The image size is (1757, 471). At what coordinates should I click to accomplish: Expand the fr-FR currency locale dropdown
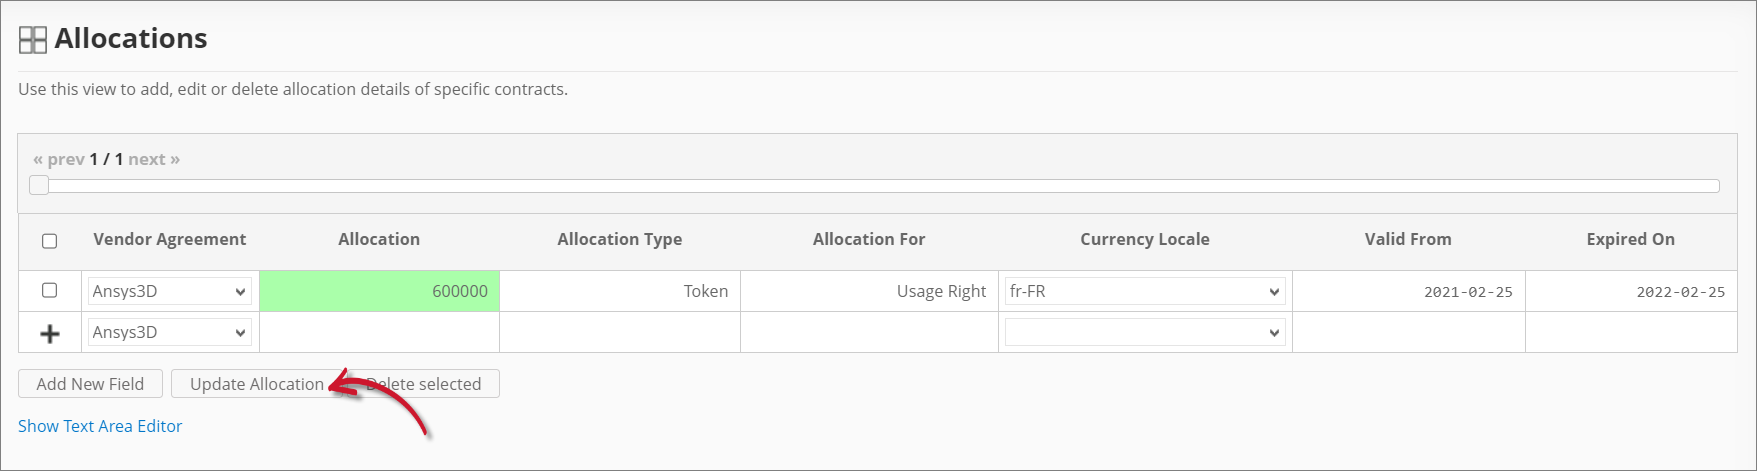pos(1145,291)
